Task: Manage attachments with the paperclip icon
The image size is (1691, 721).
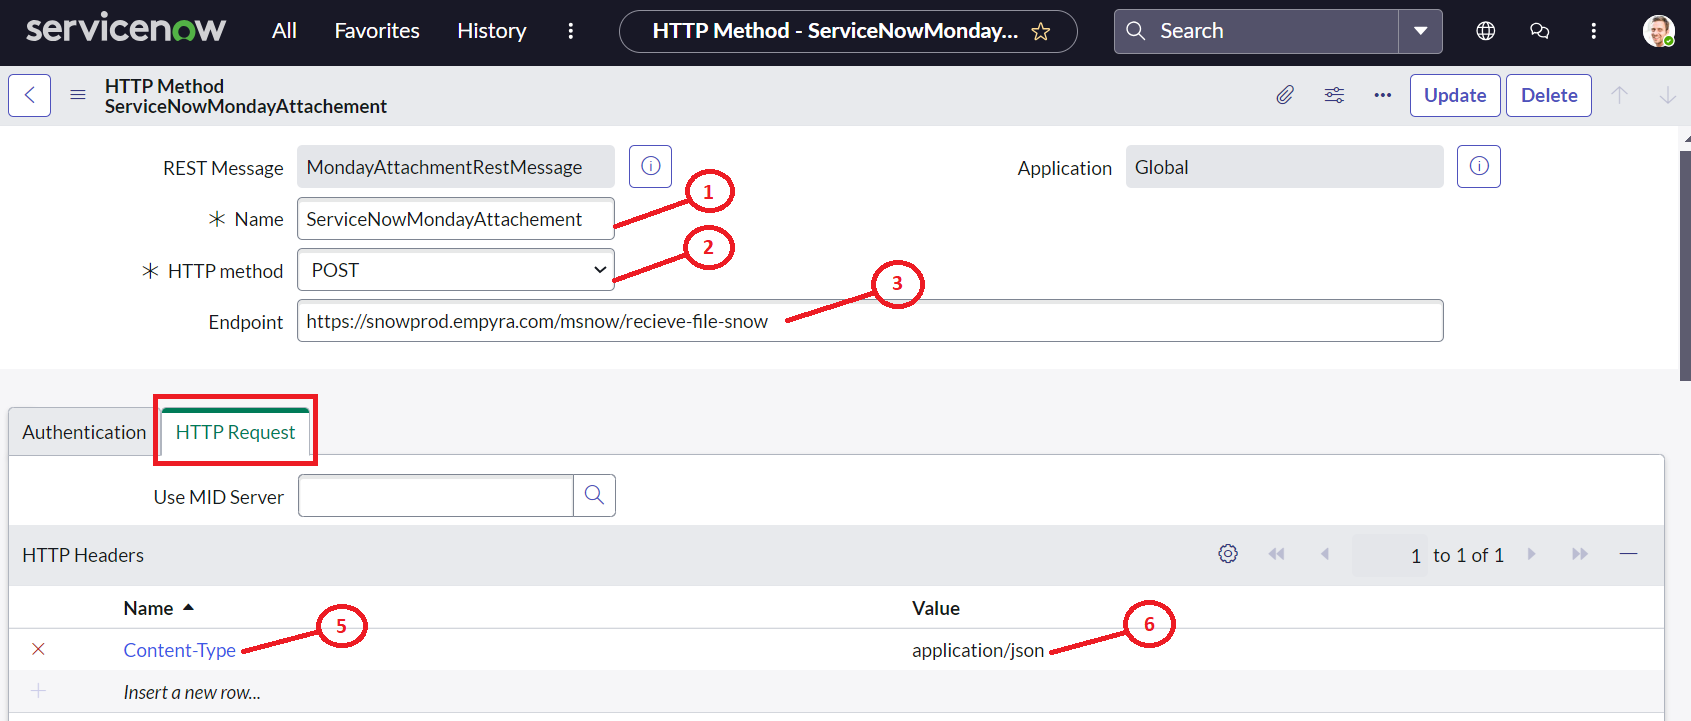Action: (x=1286, y=95)
